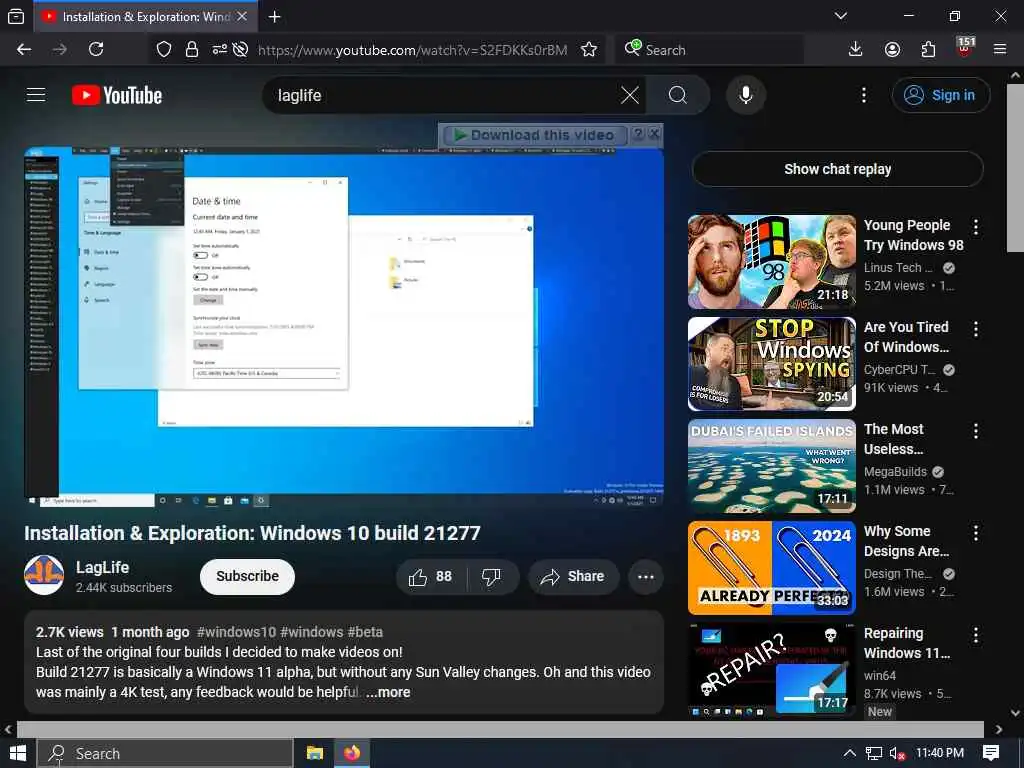Open extensions puzzle icon

929,50
